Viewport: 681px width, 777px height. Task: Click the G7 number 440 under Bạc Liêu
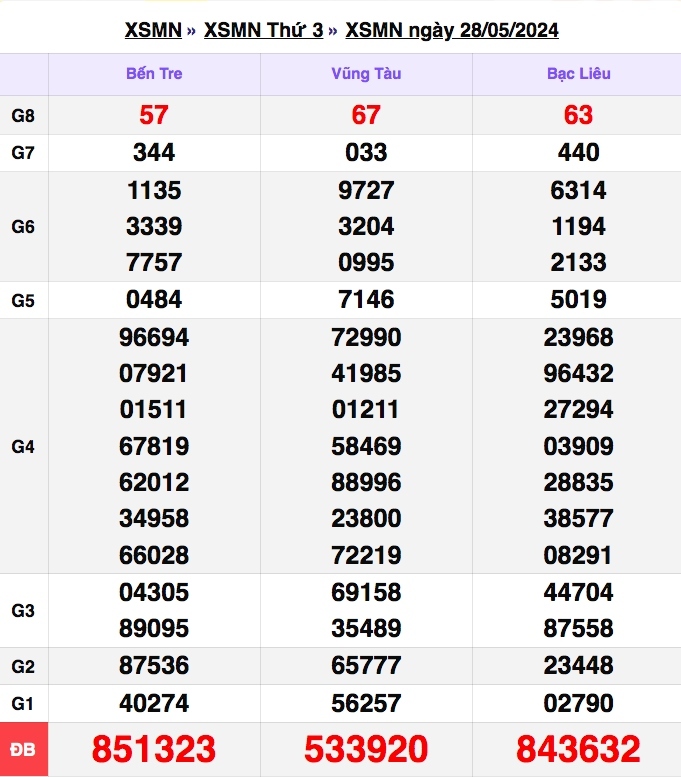pyautogui.click(x=578, y=152)
